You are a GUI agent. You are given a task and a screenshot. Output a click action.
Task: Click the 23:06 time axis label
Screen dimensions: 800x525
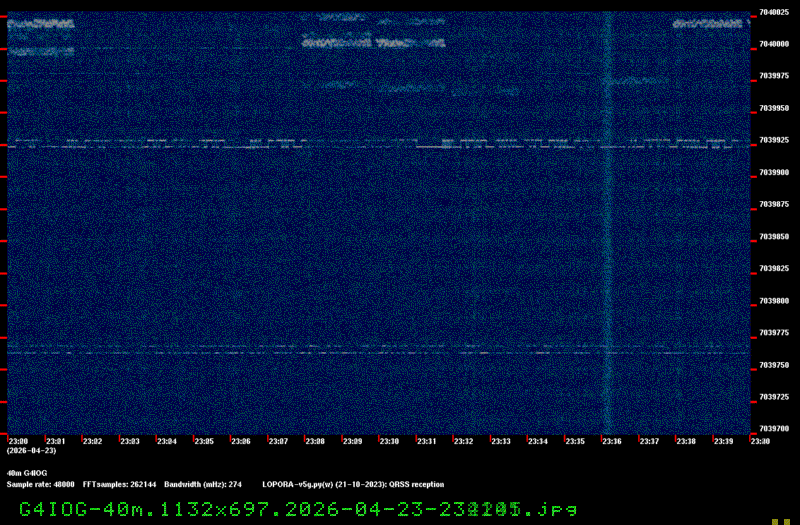point(241,441)
